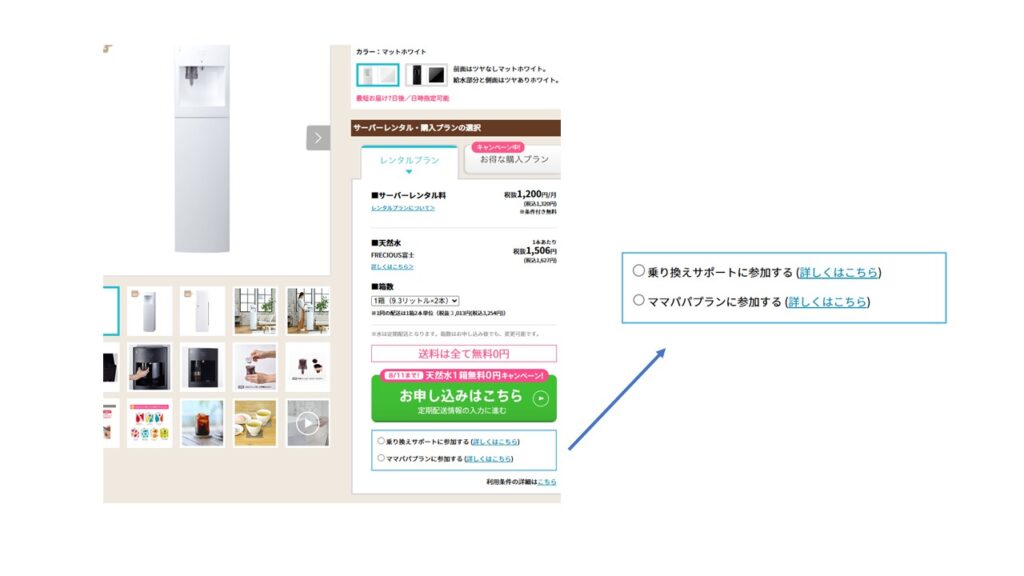View black server hand-pouring thumbnail

[150, 367]
